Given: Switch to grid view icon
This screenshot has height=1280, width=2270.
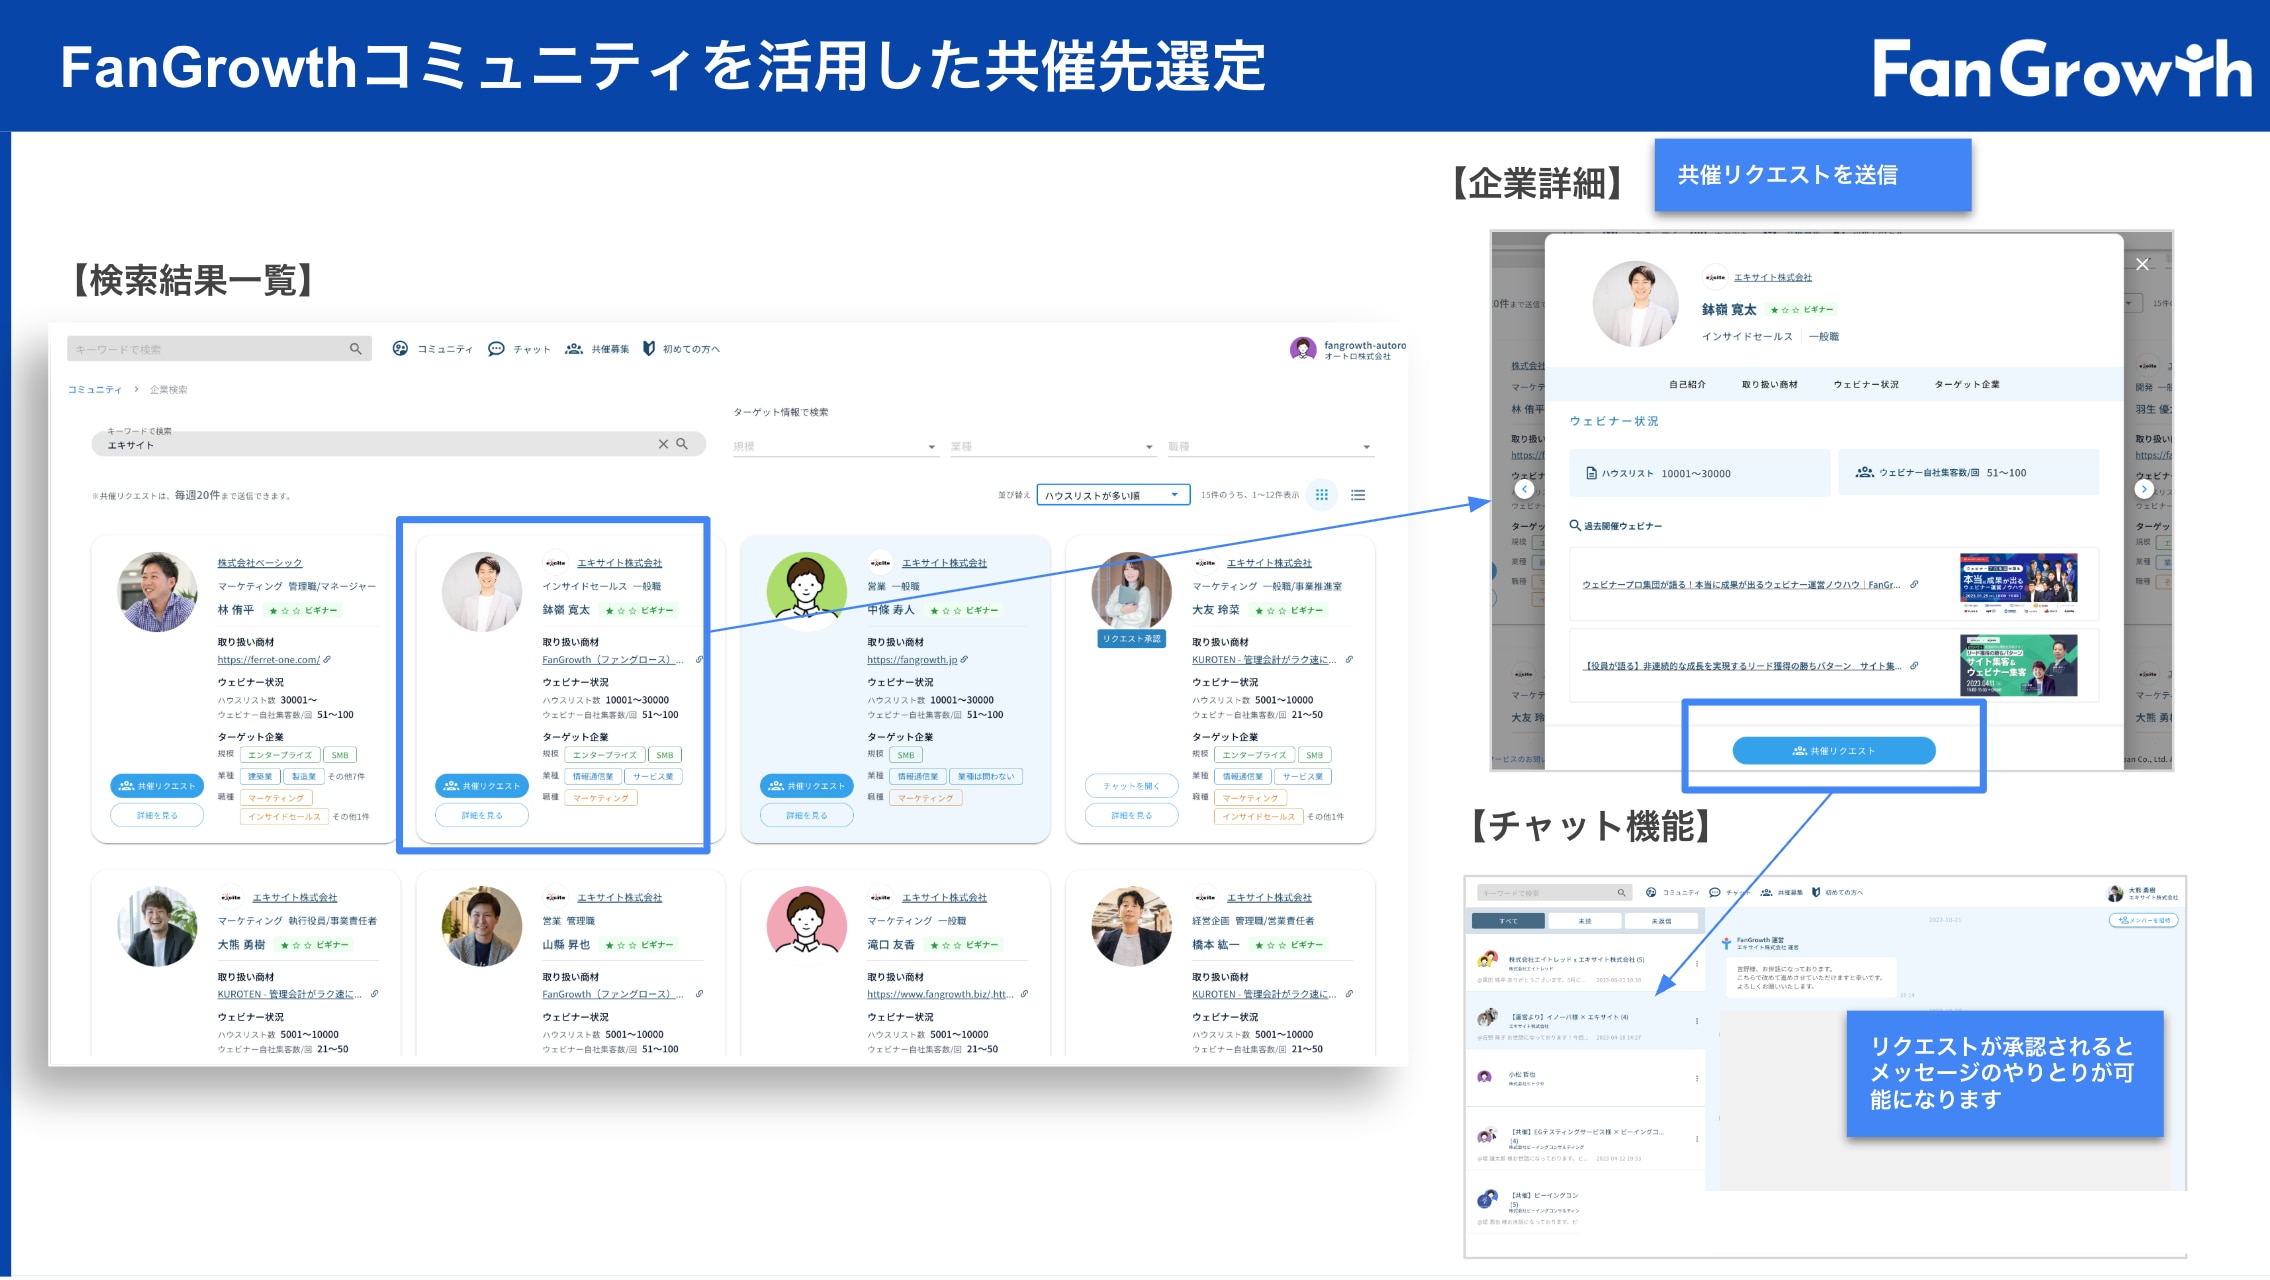Looking at the screenshot, I should 1322,495.
